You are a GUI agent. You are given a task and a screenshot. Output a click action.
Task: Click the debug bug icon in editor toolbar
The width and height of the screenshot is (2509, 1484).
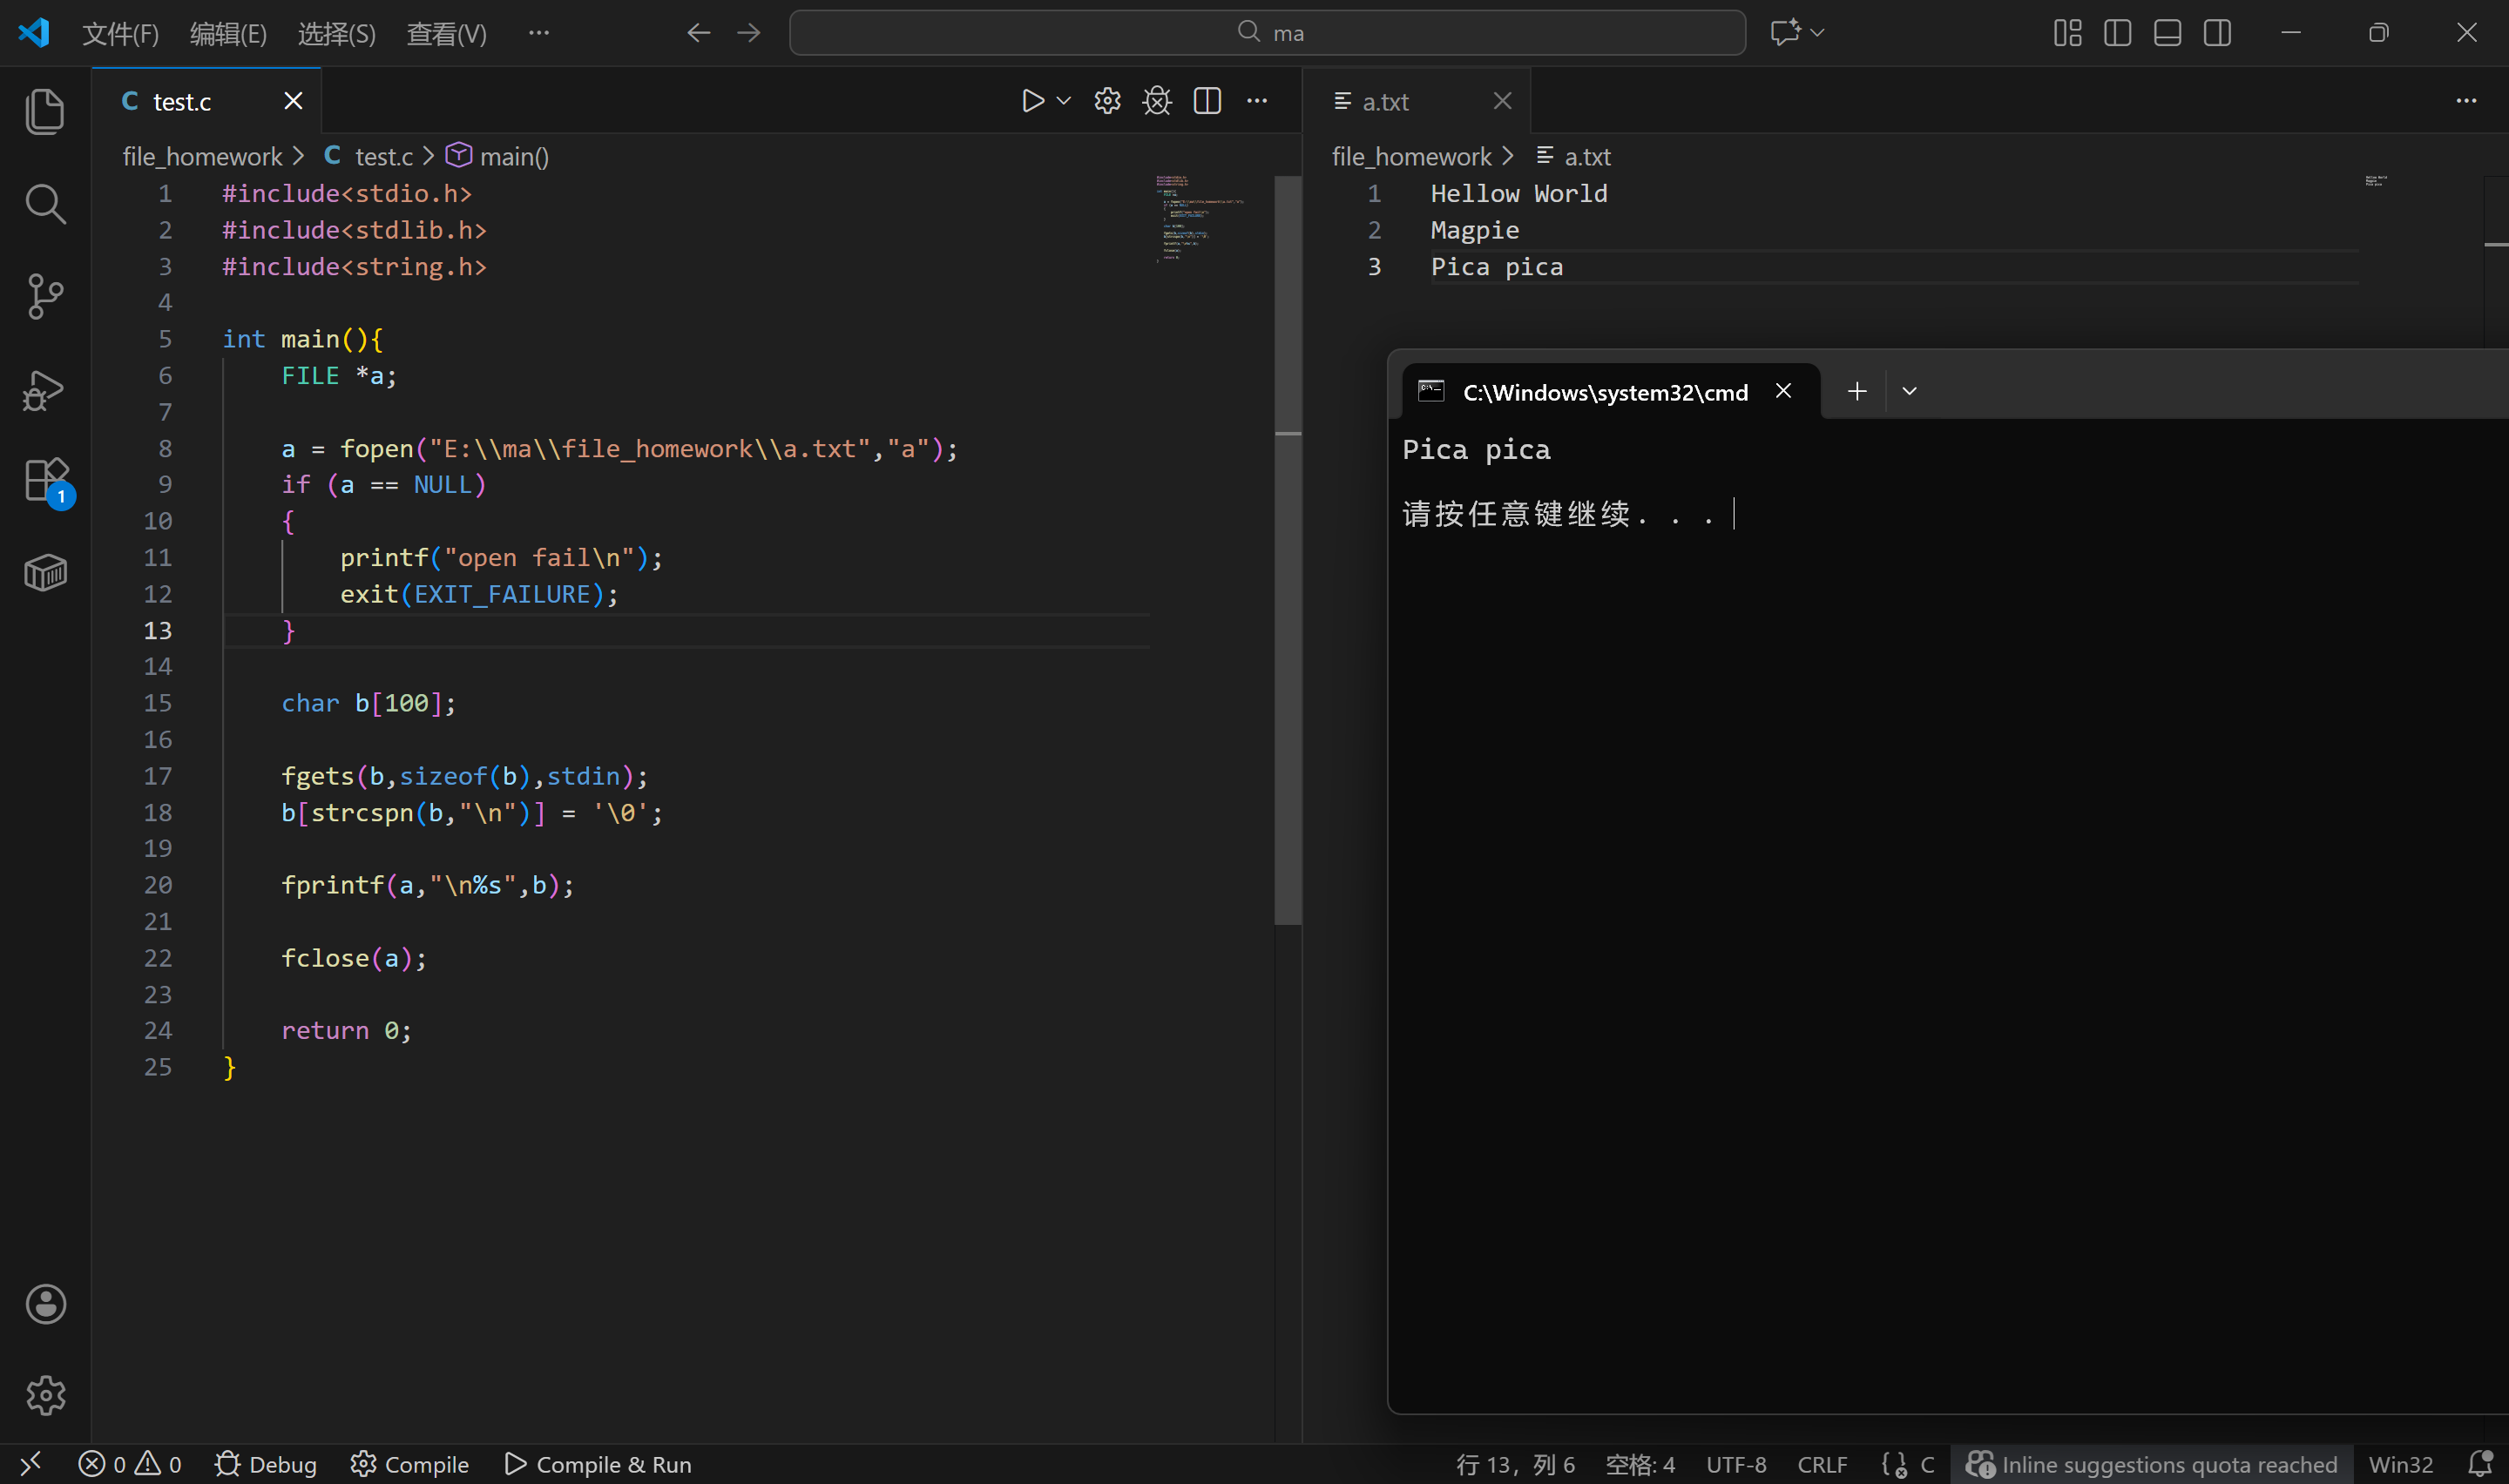point(1157,101)
